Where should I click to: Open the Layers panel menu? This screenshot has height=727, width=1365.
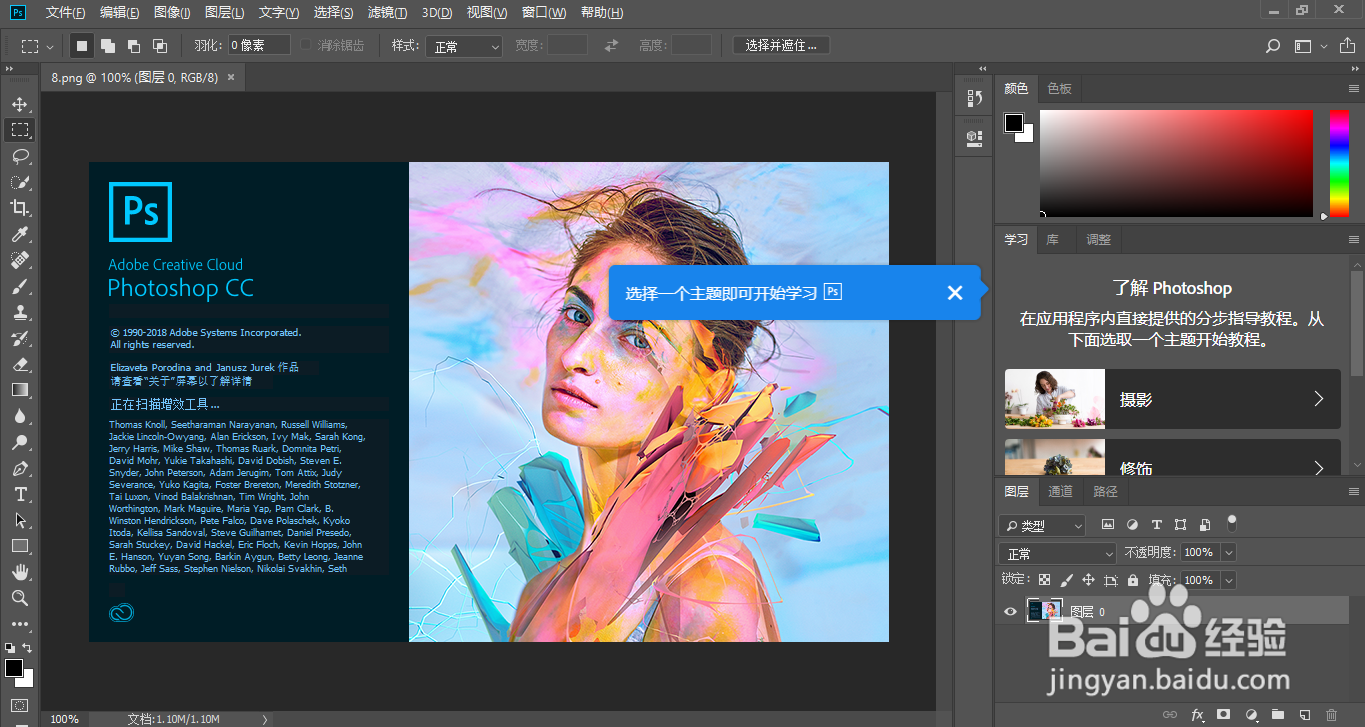tap(1354, 492)
